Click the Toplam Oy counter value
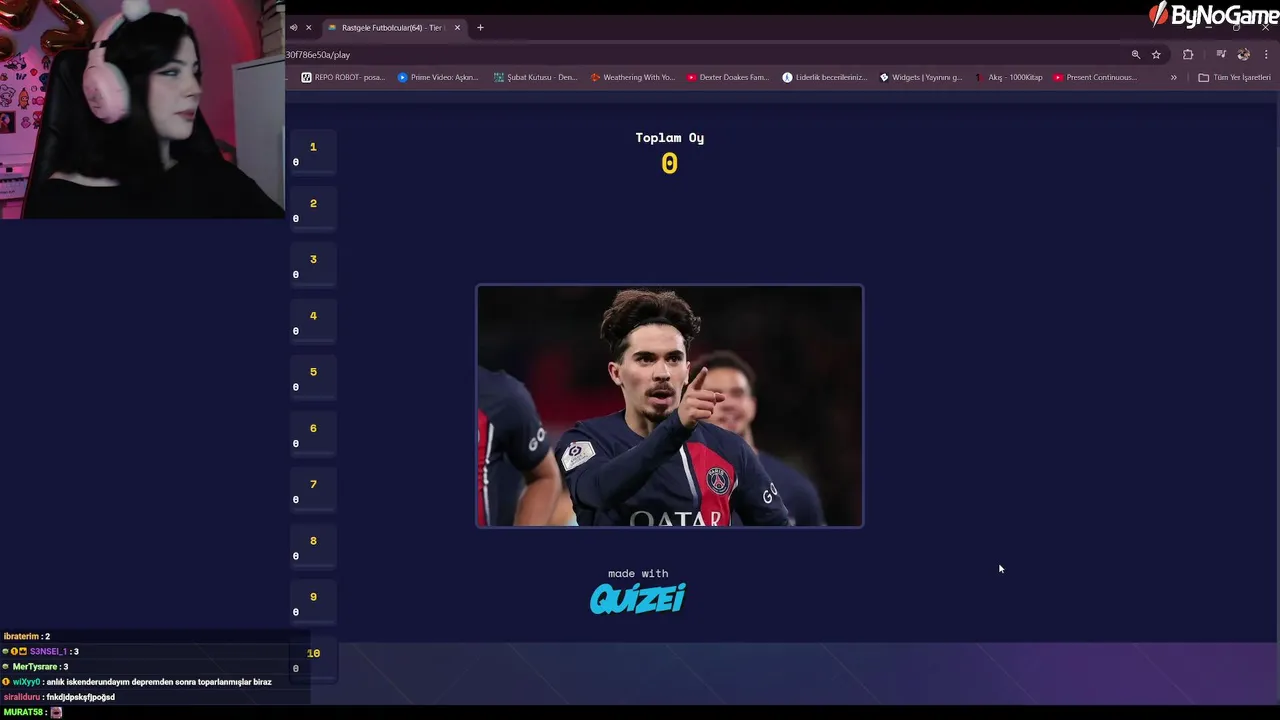Screen dimensions: 1280x720 tap(669, 164)
